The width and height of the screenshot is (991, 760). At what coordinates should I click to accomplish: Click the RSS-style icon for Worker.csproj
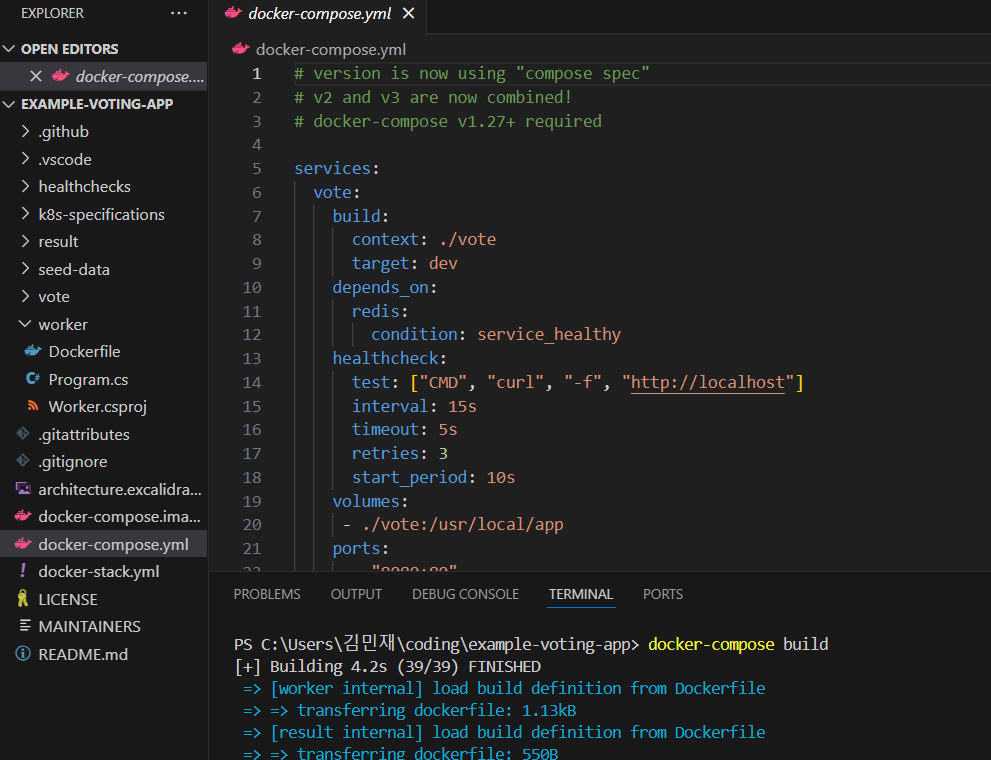pos(33,406)
